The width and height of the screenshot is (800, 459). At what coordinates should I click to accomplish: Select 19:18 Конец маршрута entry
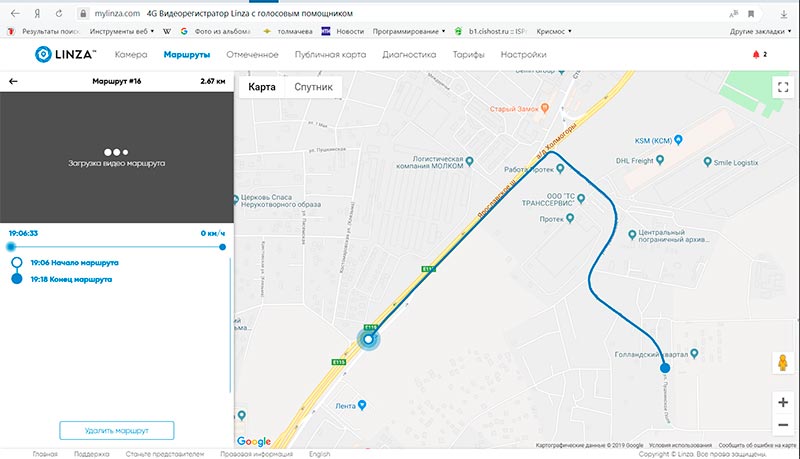click(x=71, y=279)
